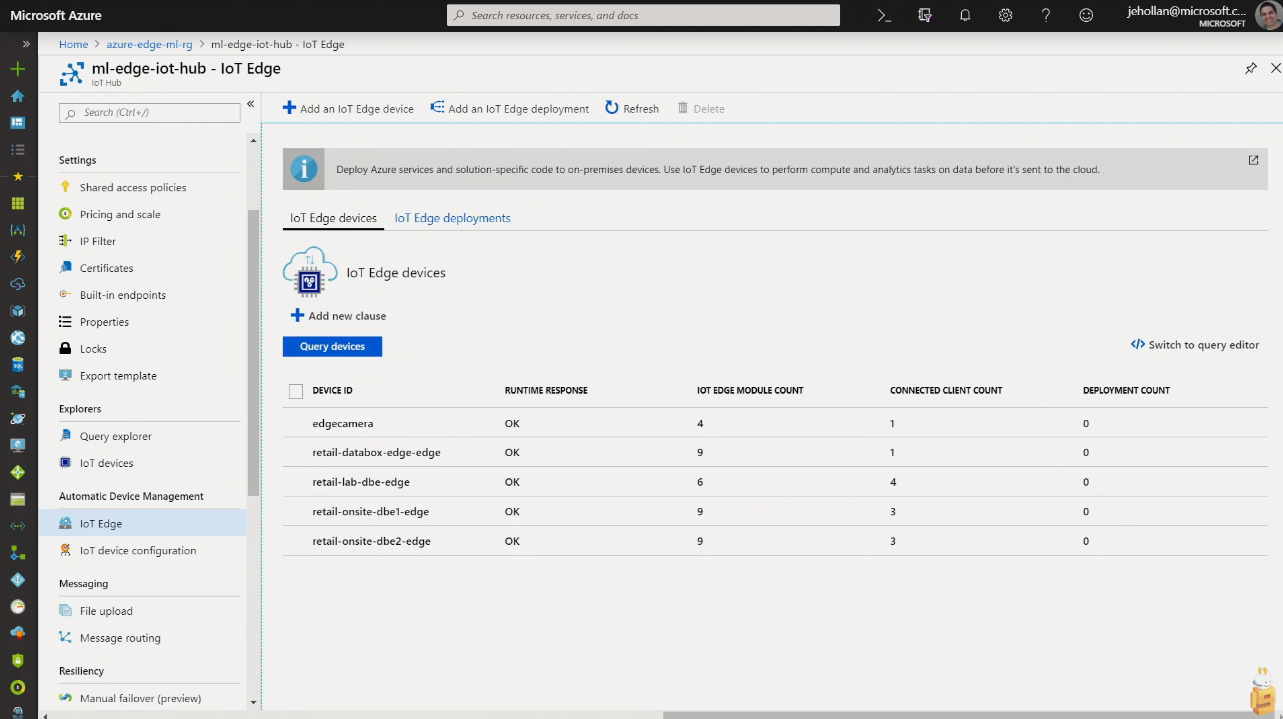1283x719 pixels.
Task: Click the help question mark icon
Action: pyautogui.click(x=1046, y=15)
